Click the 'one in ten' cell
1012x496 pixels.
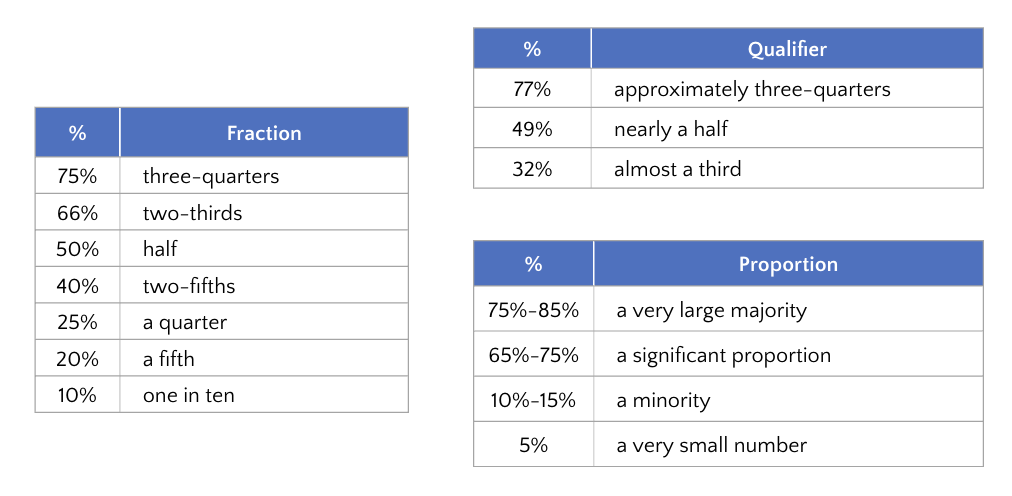pyautogui.click(x=189, y=395)
